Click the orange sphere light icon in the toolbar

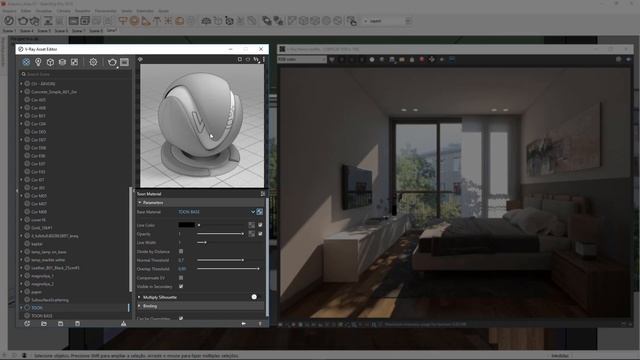pyautogui.click(x=134, y=21)
